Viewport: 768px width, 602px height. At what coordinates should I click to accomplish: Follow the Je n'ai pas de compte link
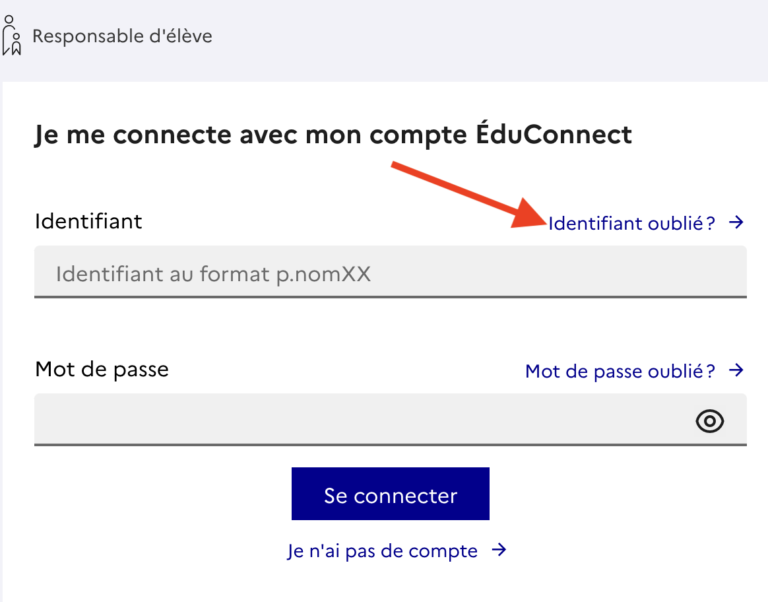point(382,551)
